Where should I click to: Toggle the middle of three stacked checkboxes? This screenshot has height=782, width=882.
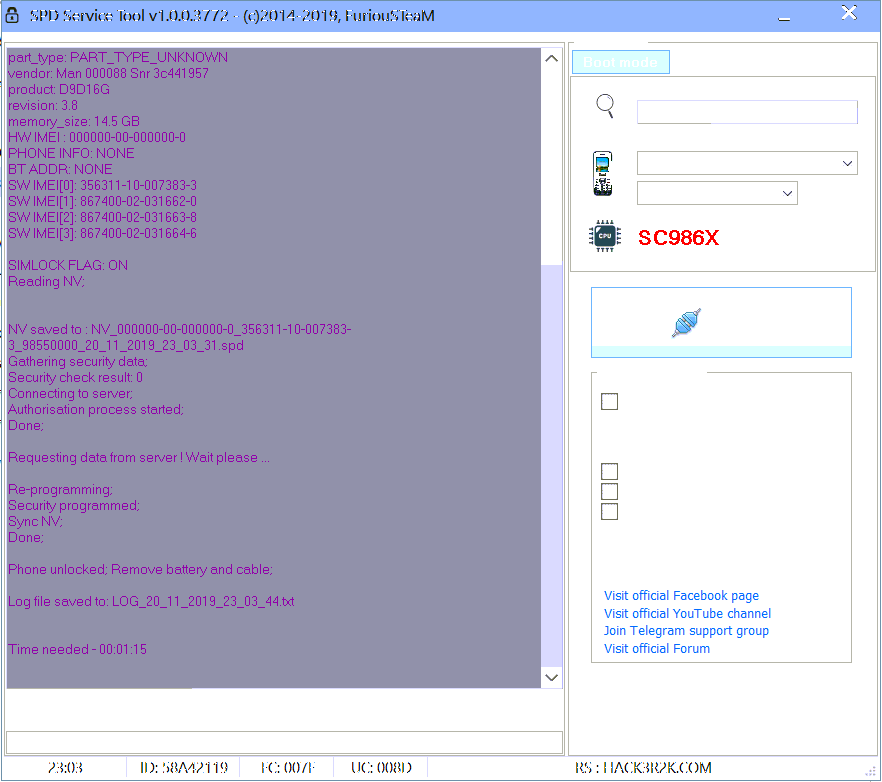coord(609,492)
